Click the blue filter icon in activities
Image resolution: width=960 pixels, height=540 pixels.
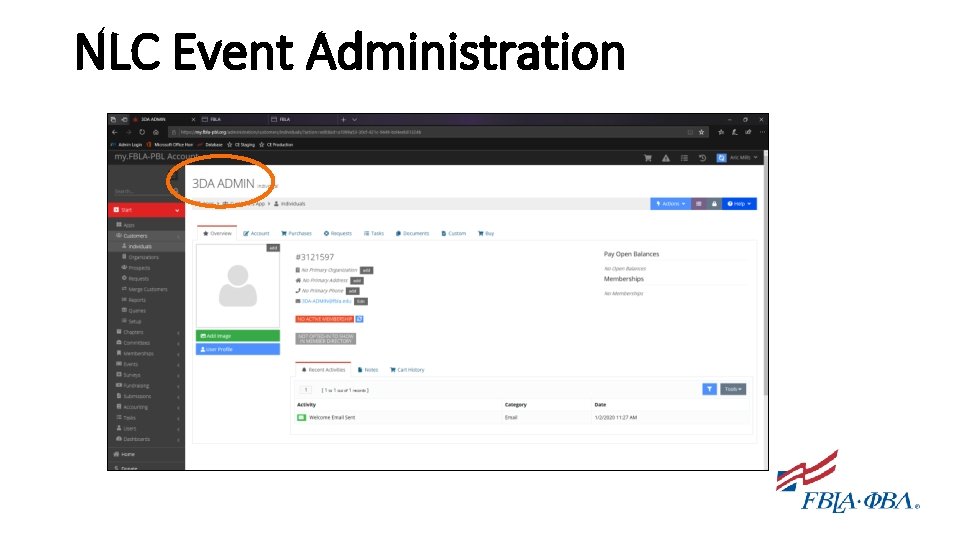pyautogui.click(x=709, y=389)
